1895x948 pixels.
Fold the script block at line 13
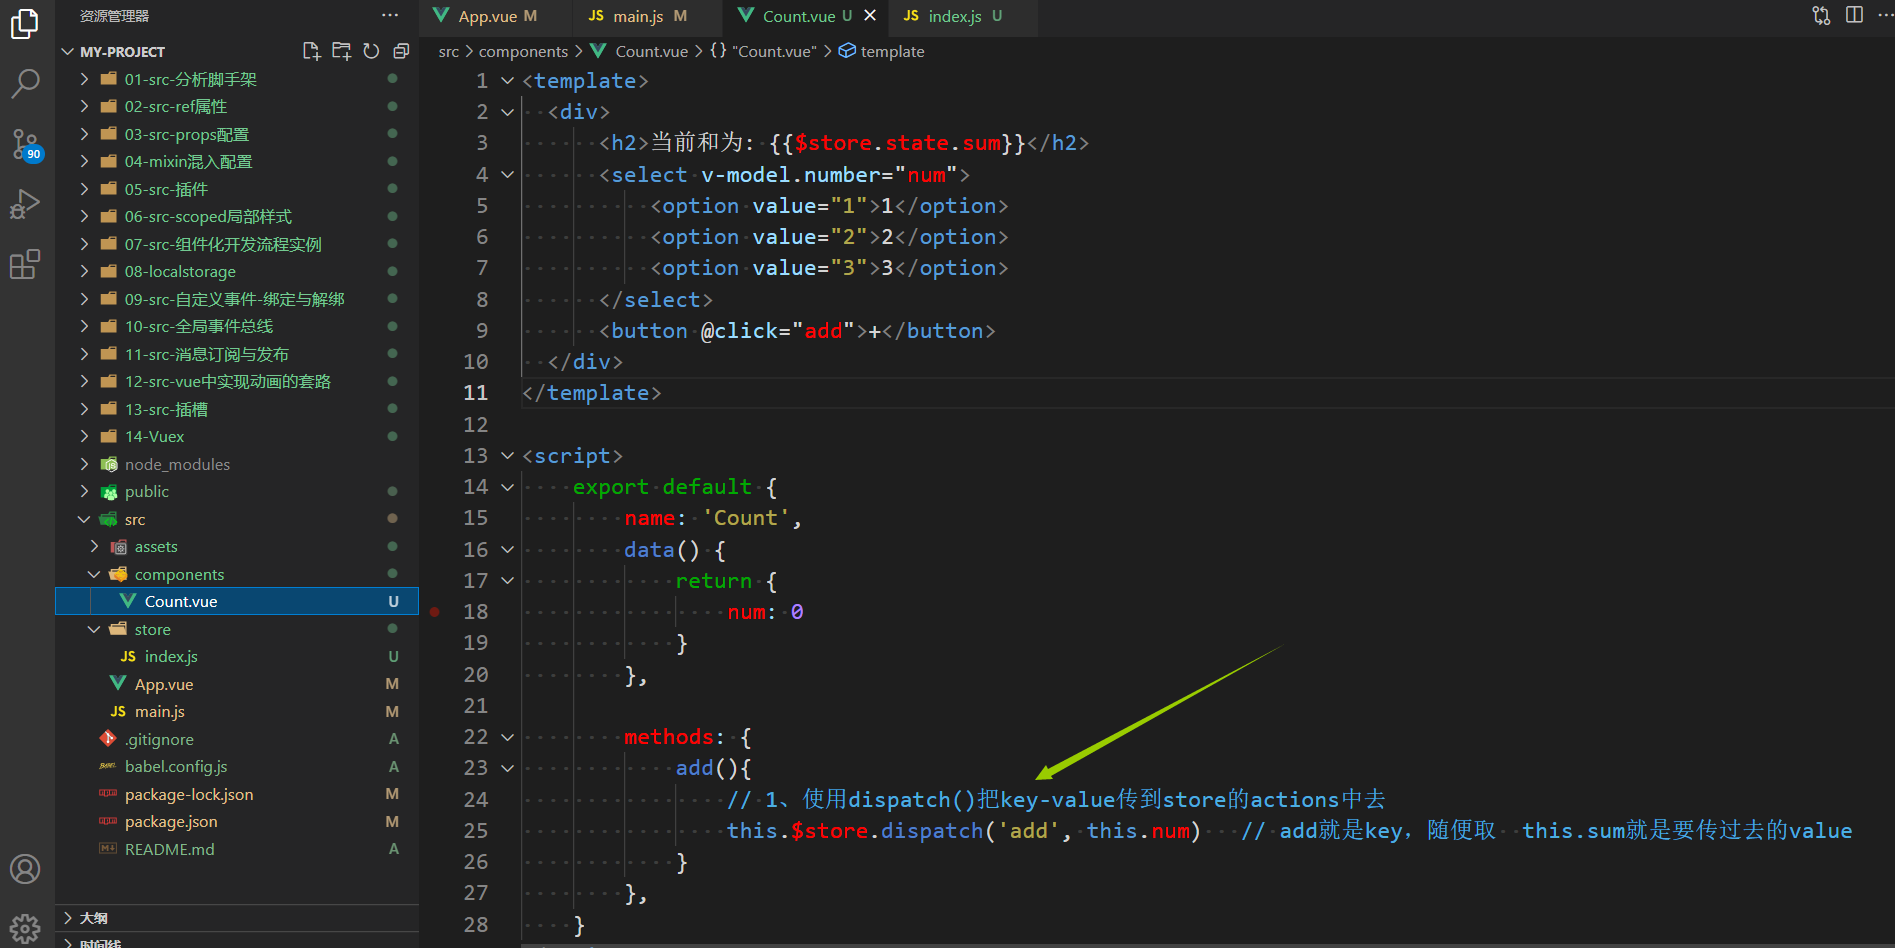coord(507,456)
